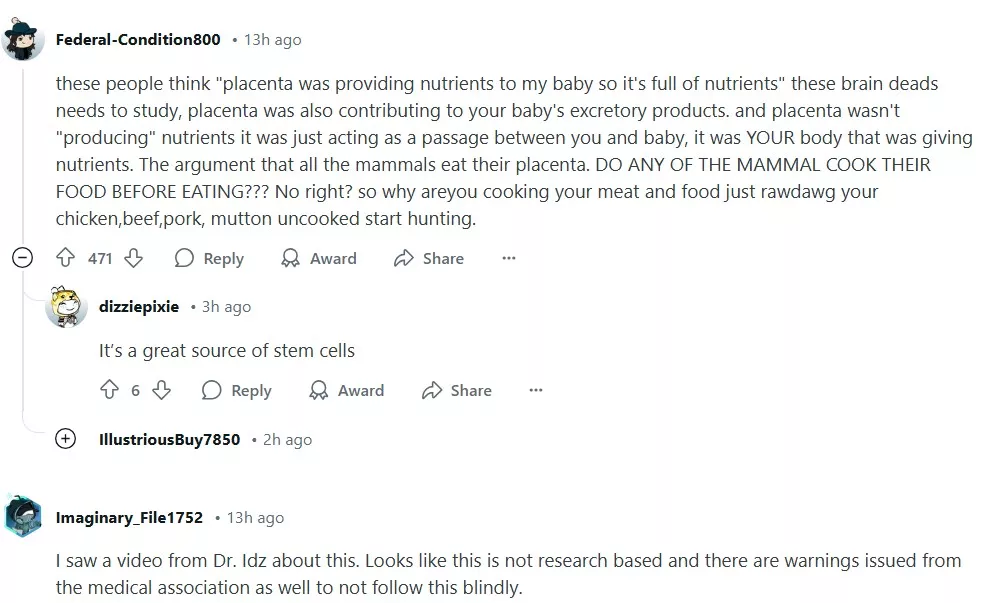Viewport: 984px width, 603px height.
Task: Visit IllustriousBuy7850's profile link
Action: (169, 439)
